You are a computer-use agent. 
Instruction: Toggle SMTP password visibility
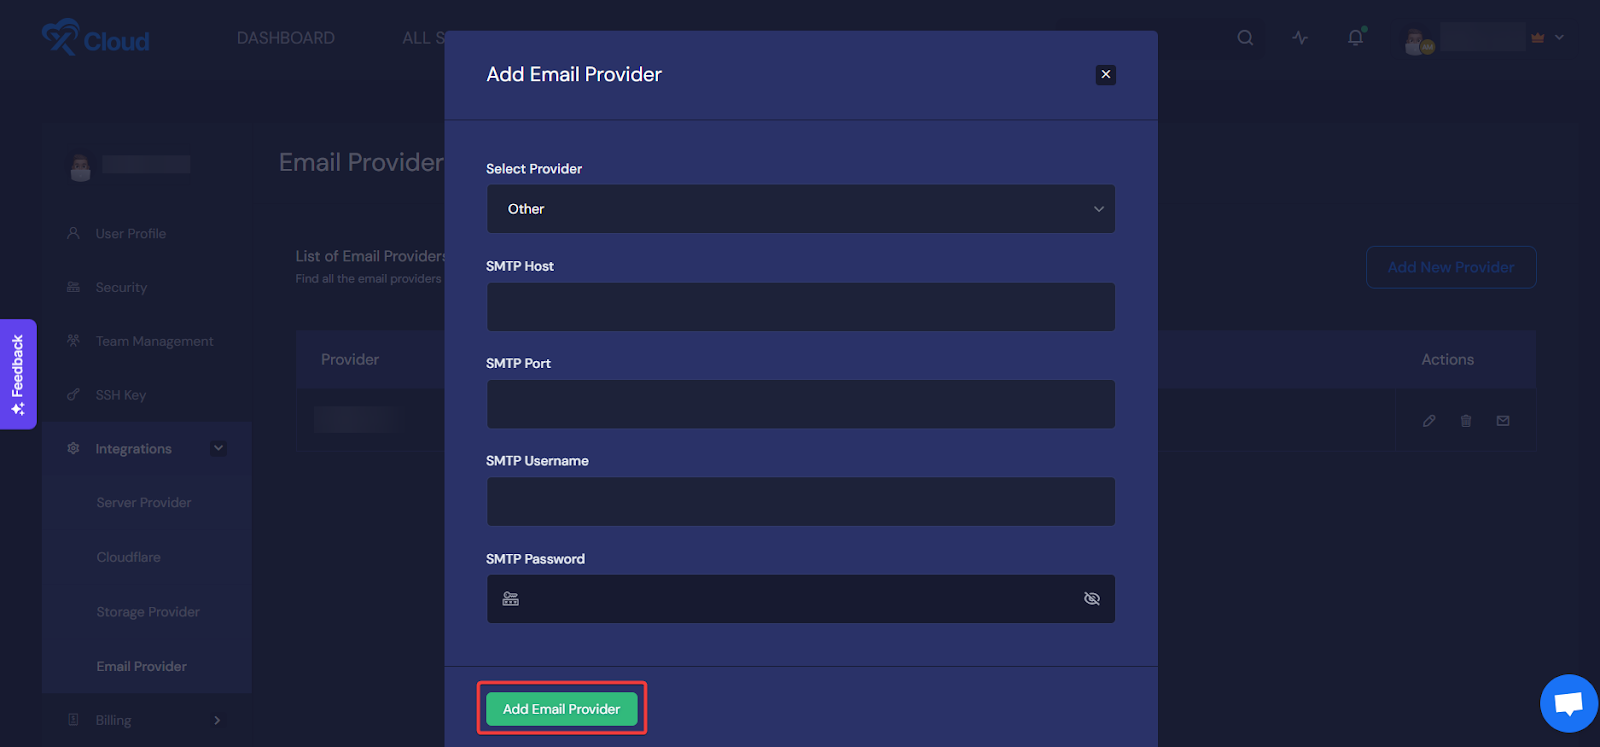pyautogui.click(x=1092, y=599)
